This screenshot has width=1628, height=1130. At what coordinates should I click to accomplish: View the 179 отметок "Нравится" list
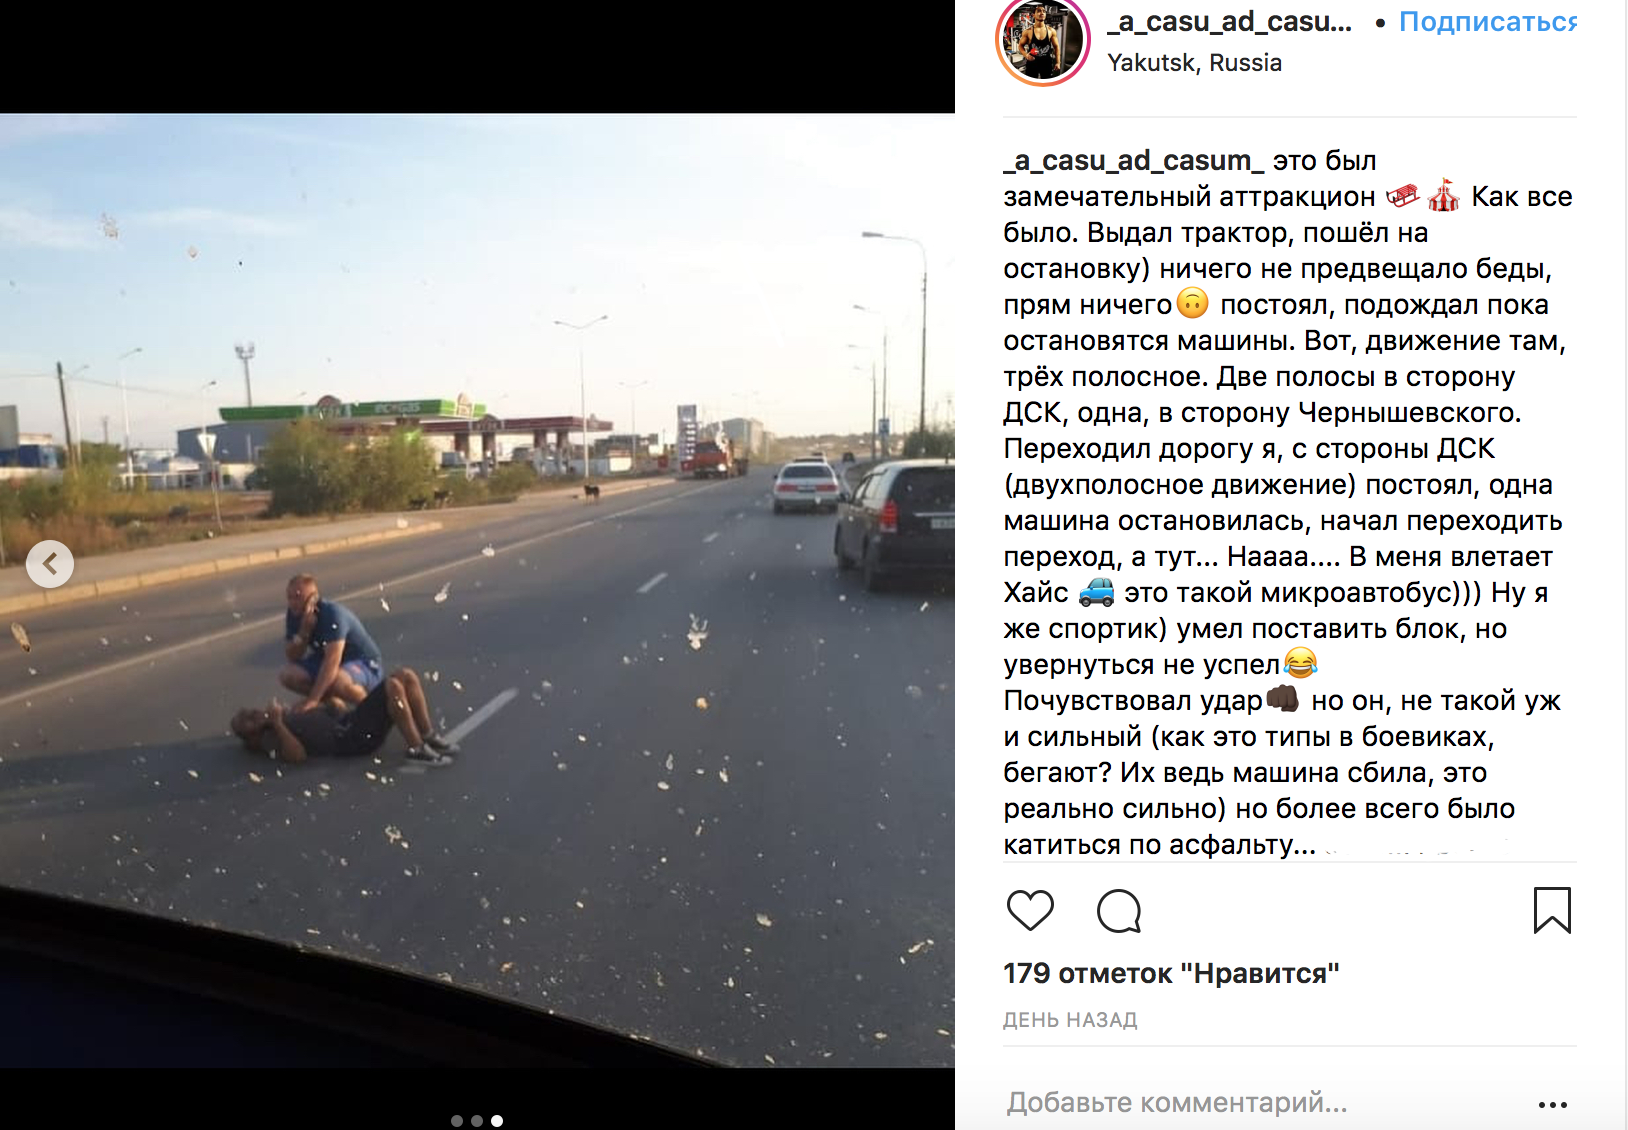coord(1171,973)
